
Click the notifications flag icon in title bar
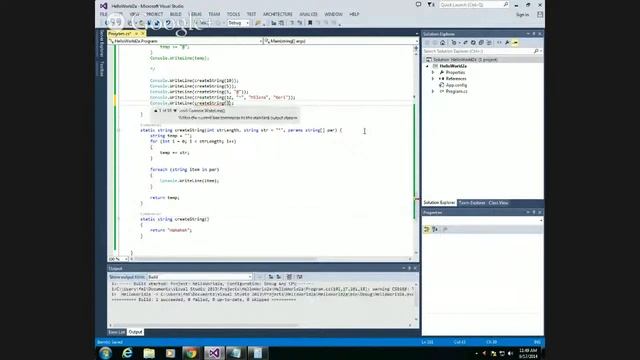click(430, 4)
